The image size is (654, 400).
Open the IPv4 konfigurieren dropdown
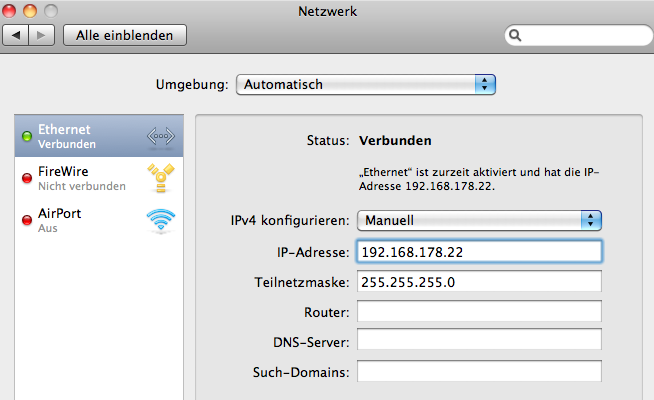tap(479, 220)
